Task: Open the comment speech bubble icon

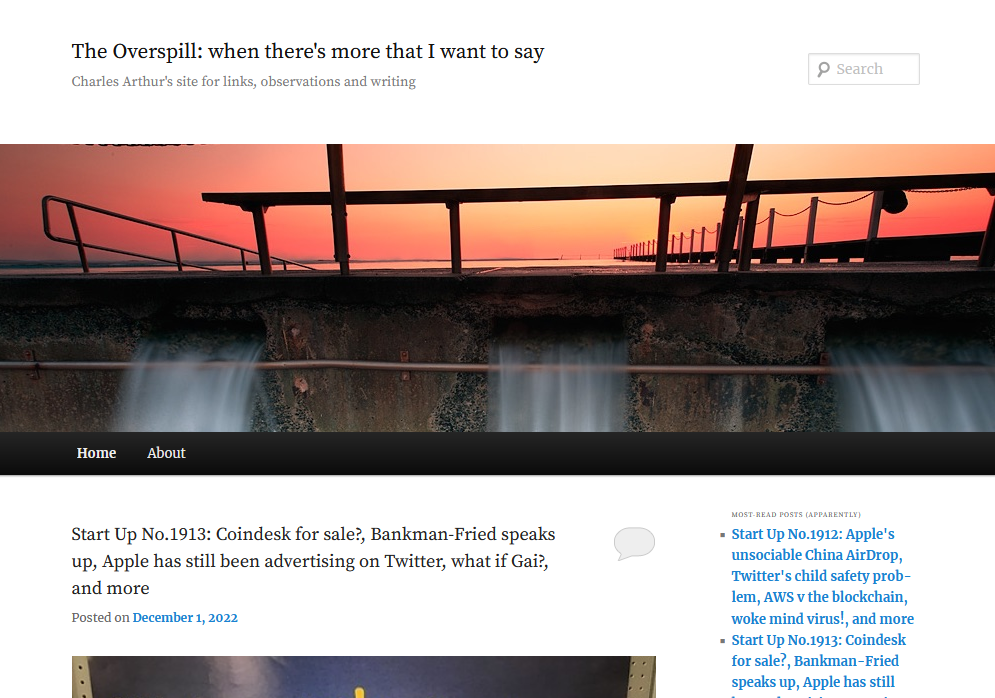Action: point(634,543)
